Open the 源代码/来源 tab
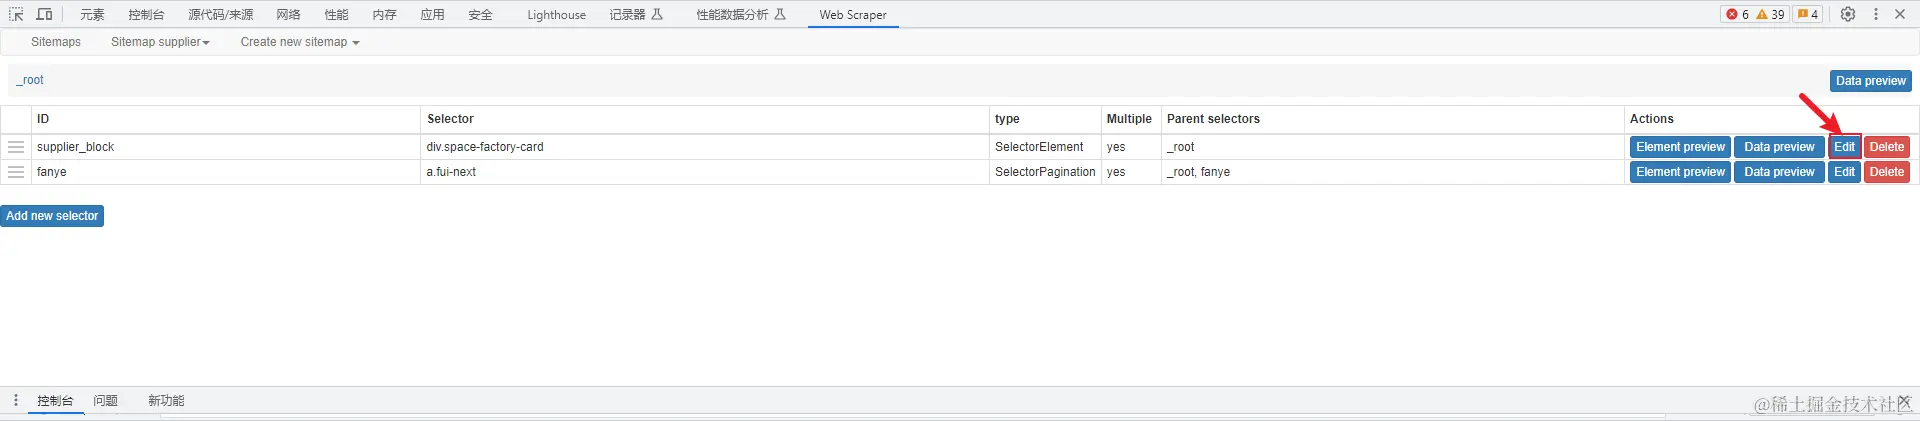This screenshot has height=421, width=1920. tap(221, 15)
